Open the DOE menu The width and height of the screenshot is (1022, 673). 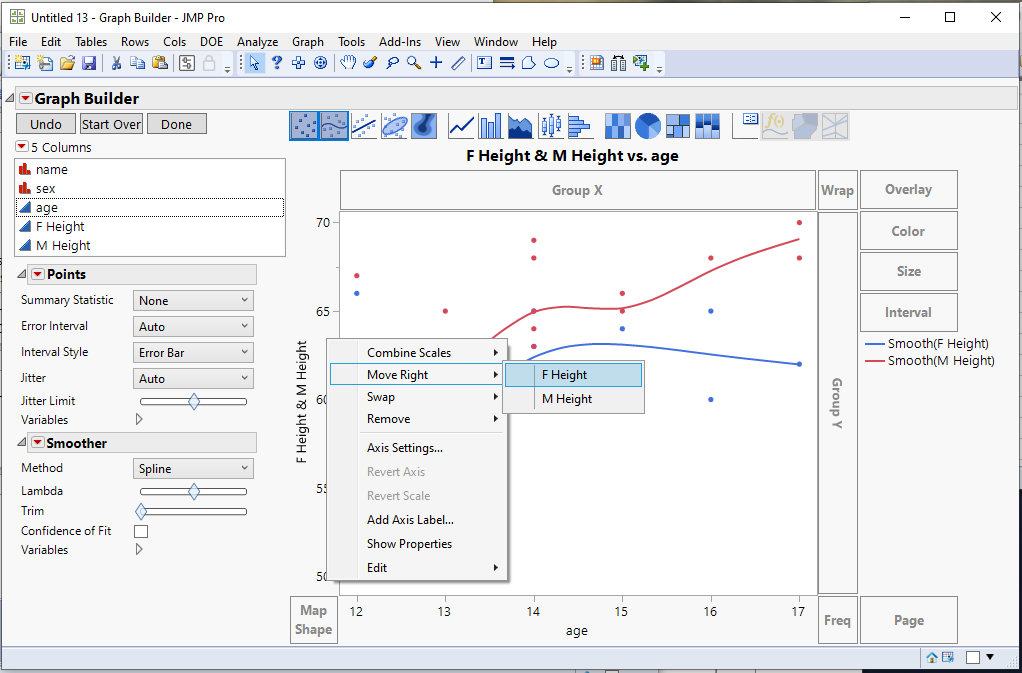(211, 42)
